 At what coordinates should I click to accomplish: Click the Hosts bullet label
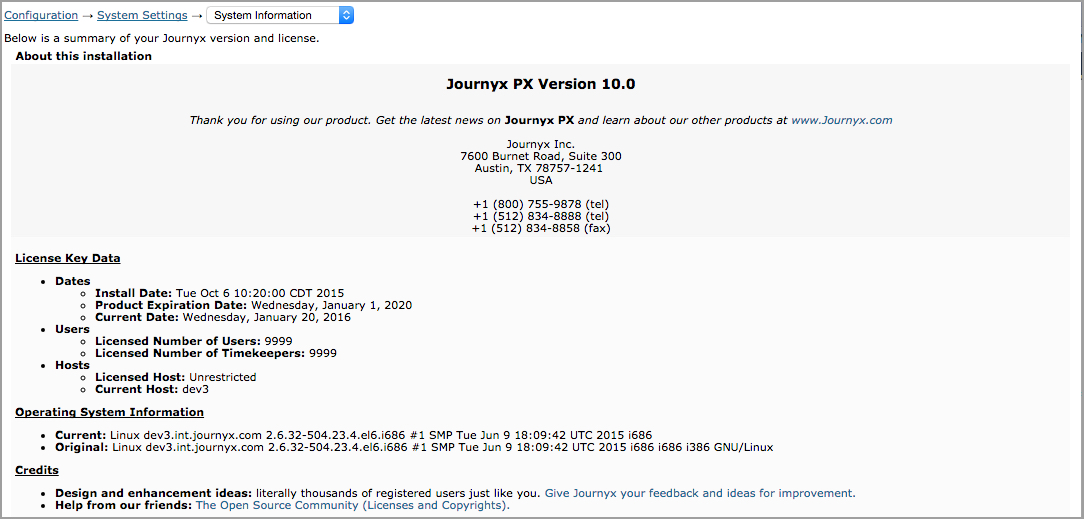pyautogui.click(x=72, y=366)
